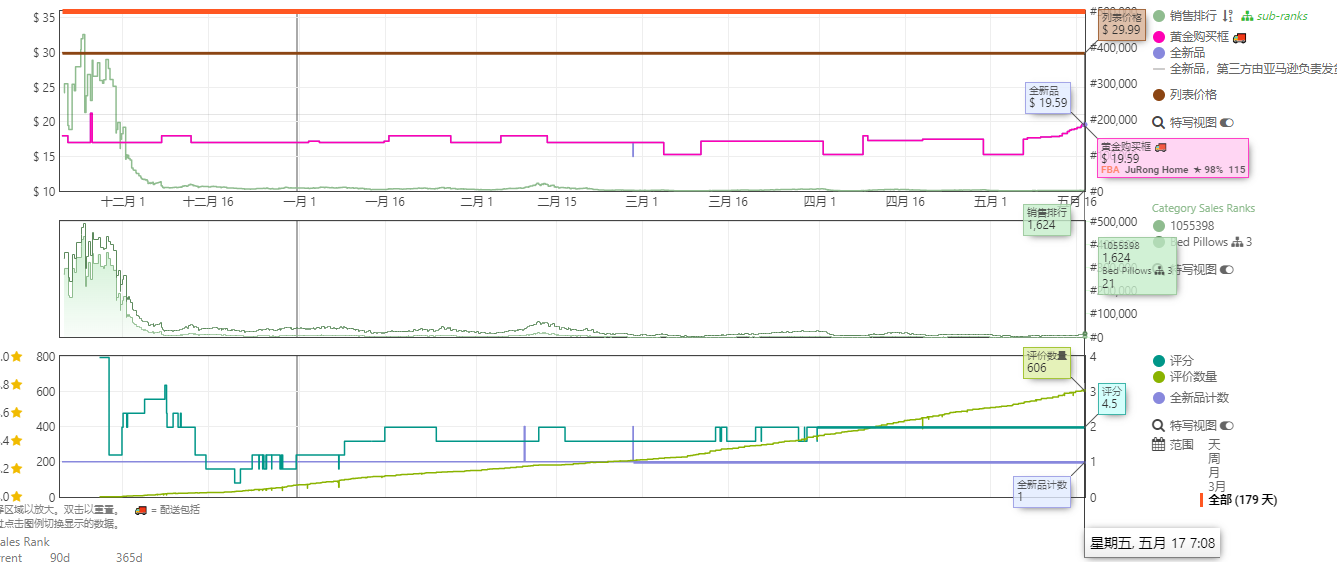This screenshot has width=1337, height=562.
Task: Click the 范围 range label
Action: tap(1181, 444)
